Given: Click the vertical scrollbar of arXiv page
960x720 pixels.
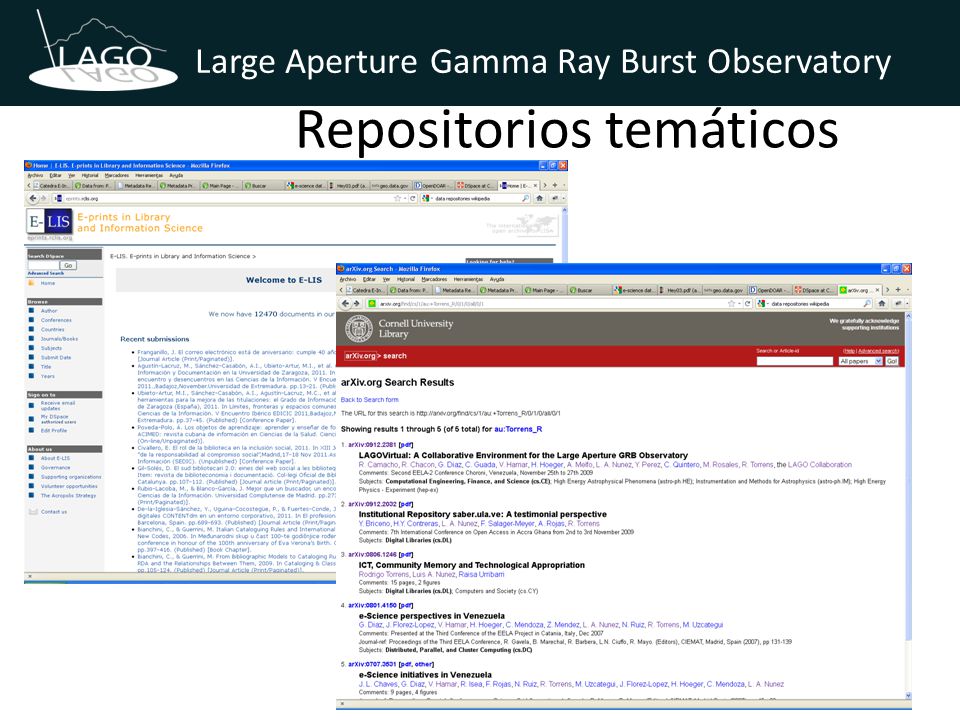Looking at the screenshot, I should (908, 505).
